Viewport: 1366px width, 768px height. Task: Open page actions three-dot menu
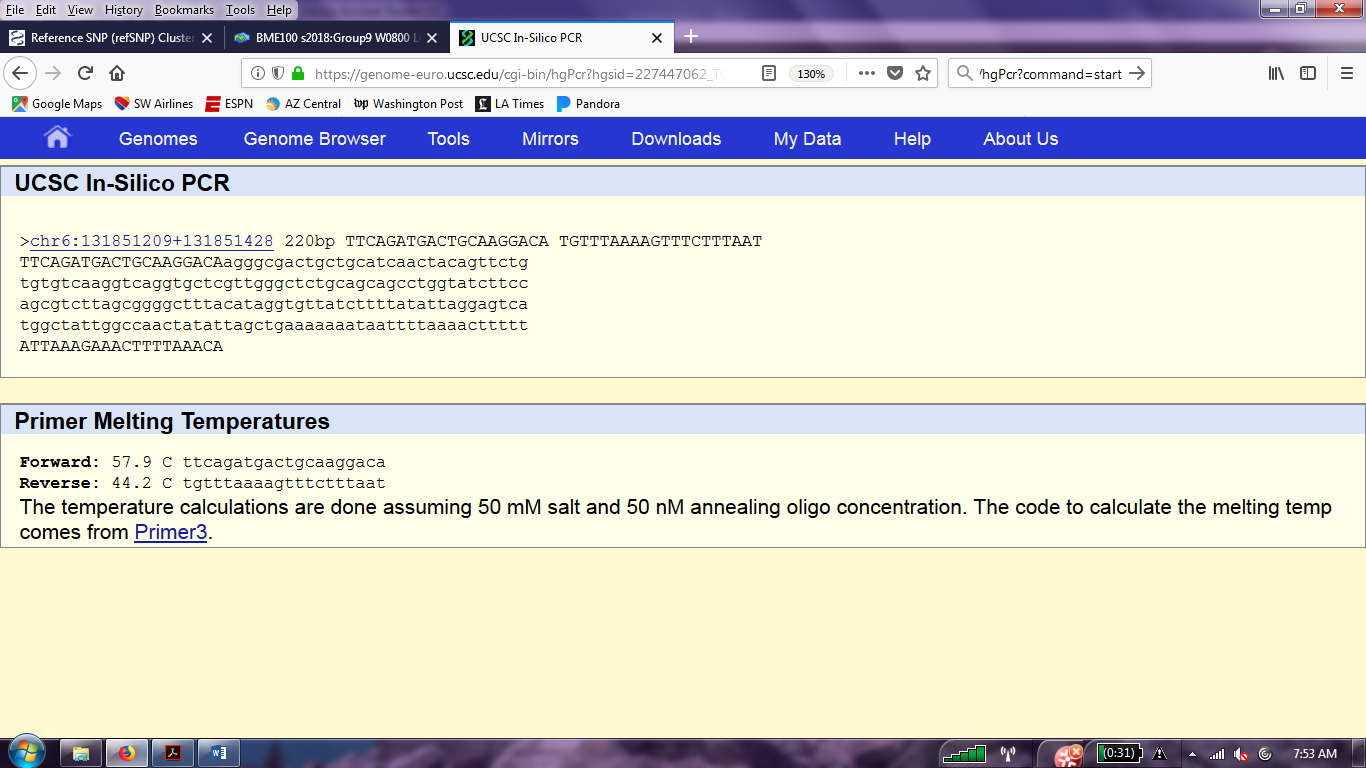866,73
